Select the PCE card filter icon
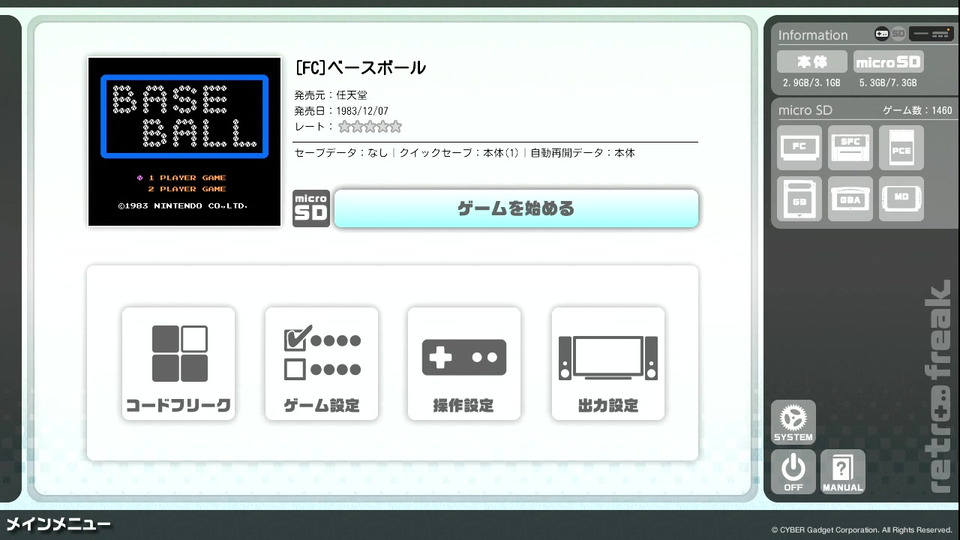Viewport: 960px width, 540px height. click(x=901, y=148)
